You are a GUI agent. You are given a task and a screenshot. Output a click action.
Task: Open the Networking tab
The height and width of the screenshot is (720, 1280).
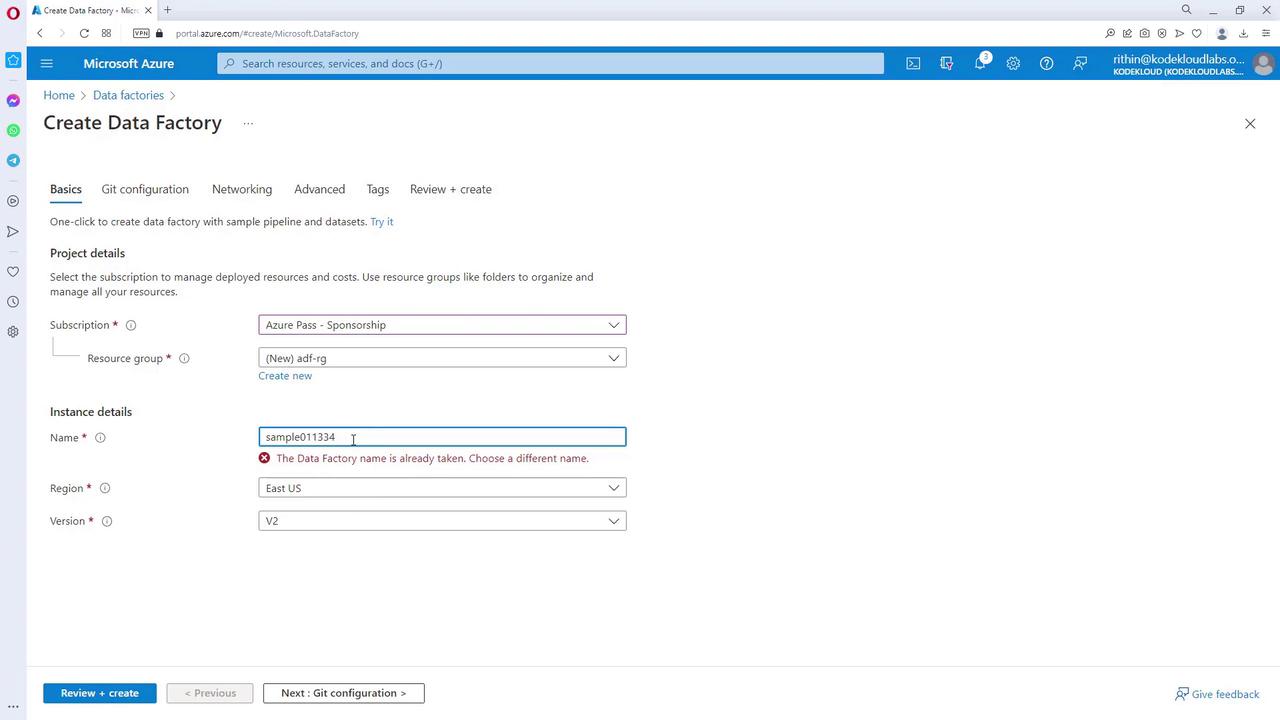click(242, 189)
